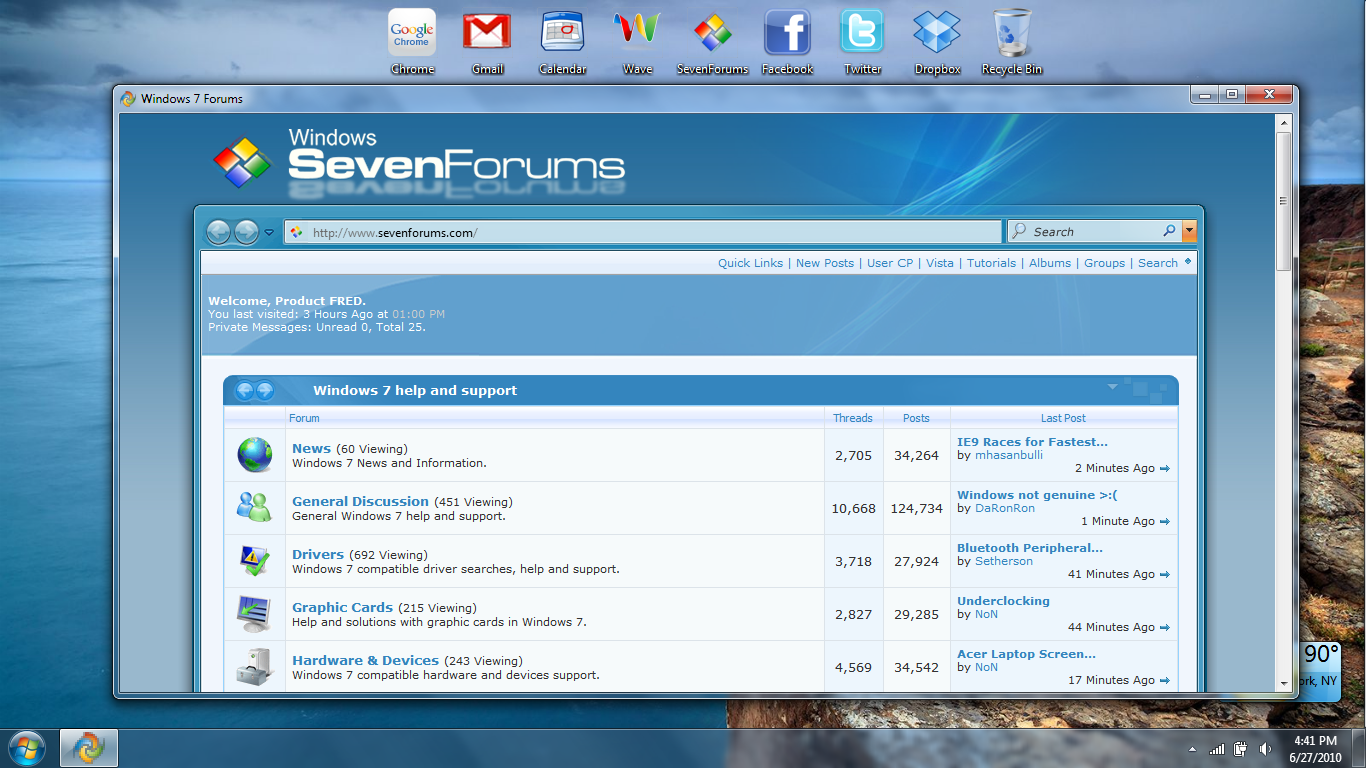Image resolution: width=1366 pixels, height=768 pixels.
Task: Click the themed browser forward arrow
Action: coord(246,232)
